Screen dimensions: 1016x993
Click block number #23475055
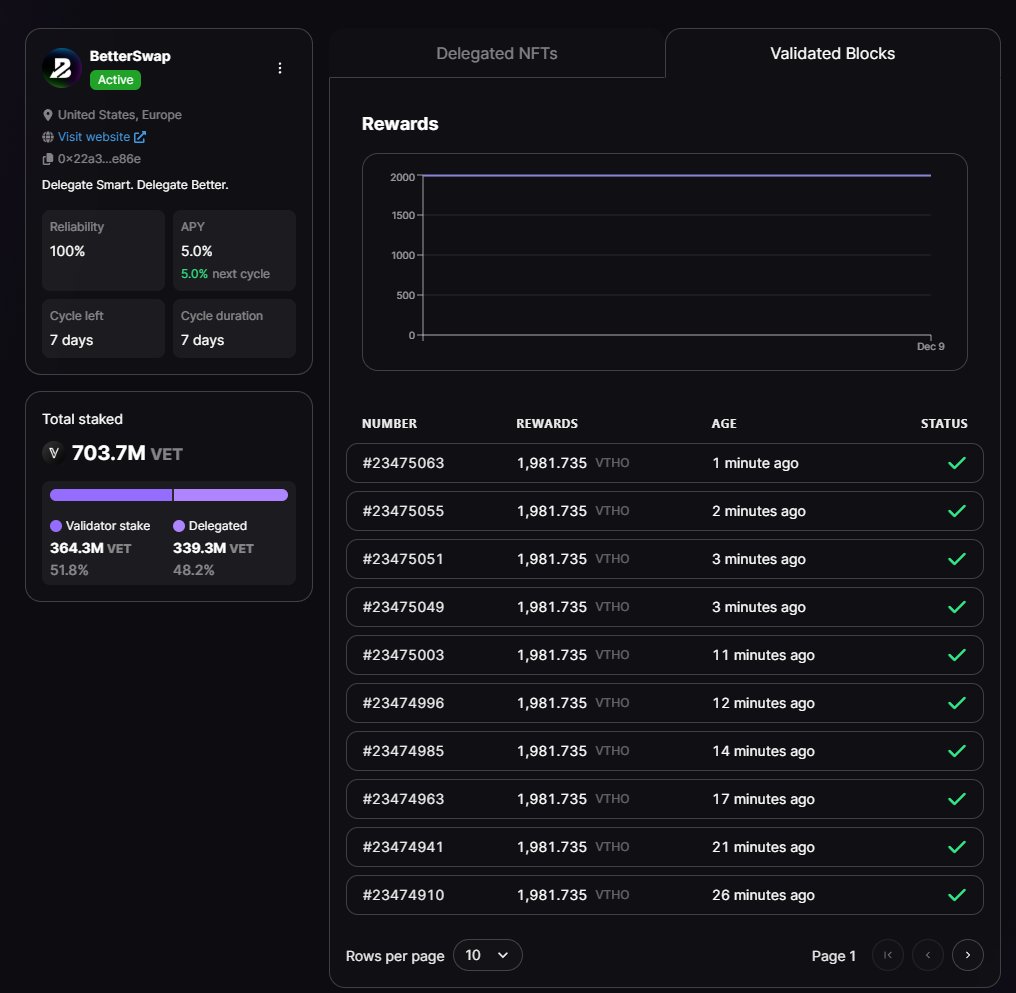point(403,511)
